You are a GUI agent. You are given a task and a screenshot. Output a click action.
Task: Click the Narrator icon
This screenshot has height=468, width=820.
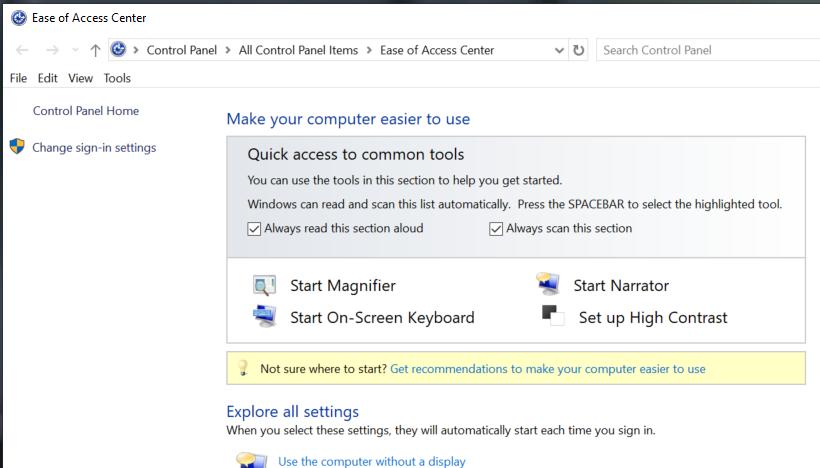point(548,284)
